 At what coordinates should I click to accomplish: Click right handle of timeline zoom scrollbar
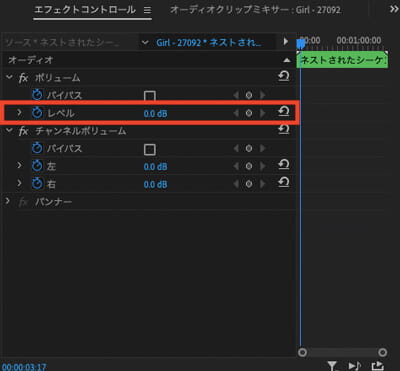tap(383, 353)
